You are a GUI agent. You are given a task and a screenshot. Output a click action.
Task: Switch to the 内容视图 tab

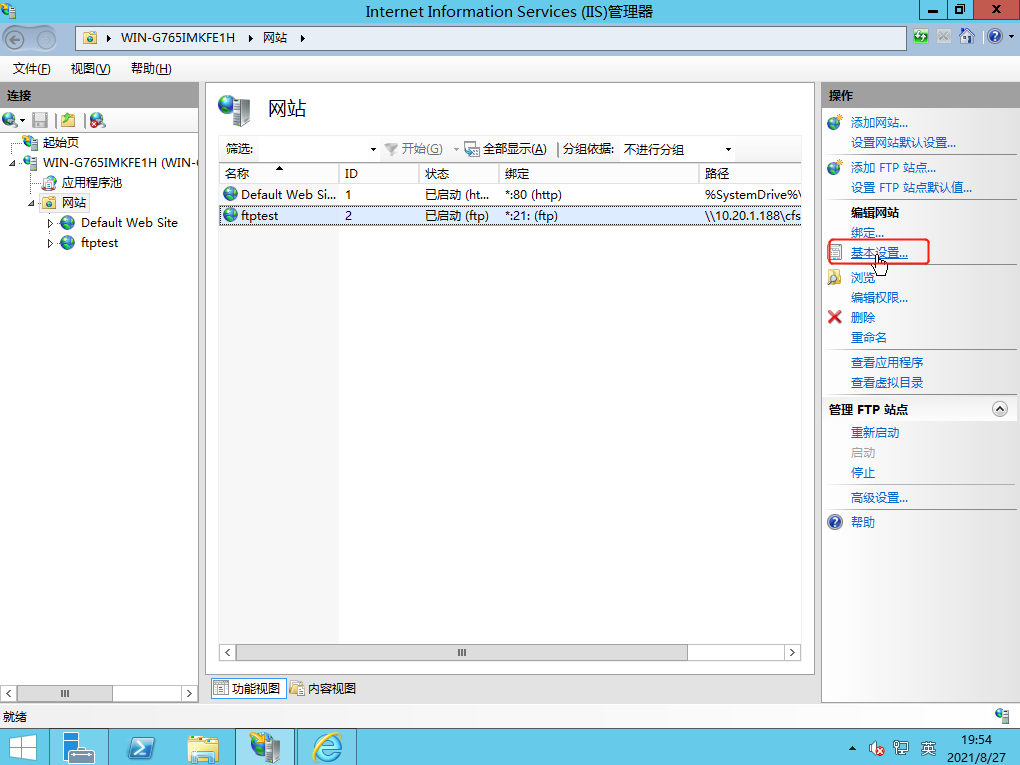[x=323, y=688]
